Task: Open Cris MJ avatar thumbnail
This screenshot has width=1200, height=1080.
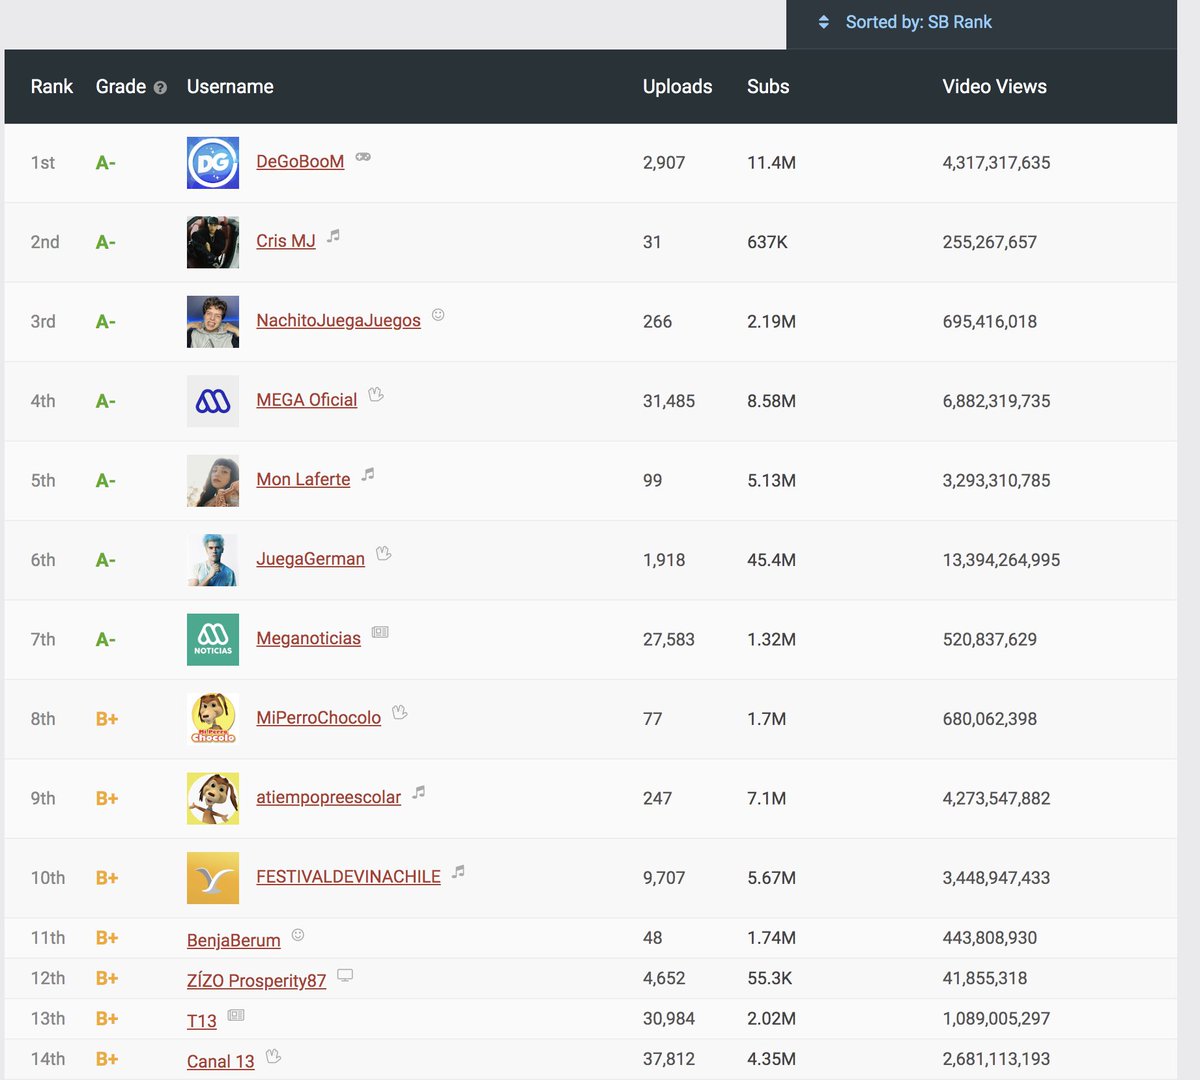Action: coord(213,242)
